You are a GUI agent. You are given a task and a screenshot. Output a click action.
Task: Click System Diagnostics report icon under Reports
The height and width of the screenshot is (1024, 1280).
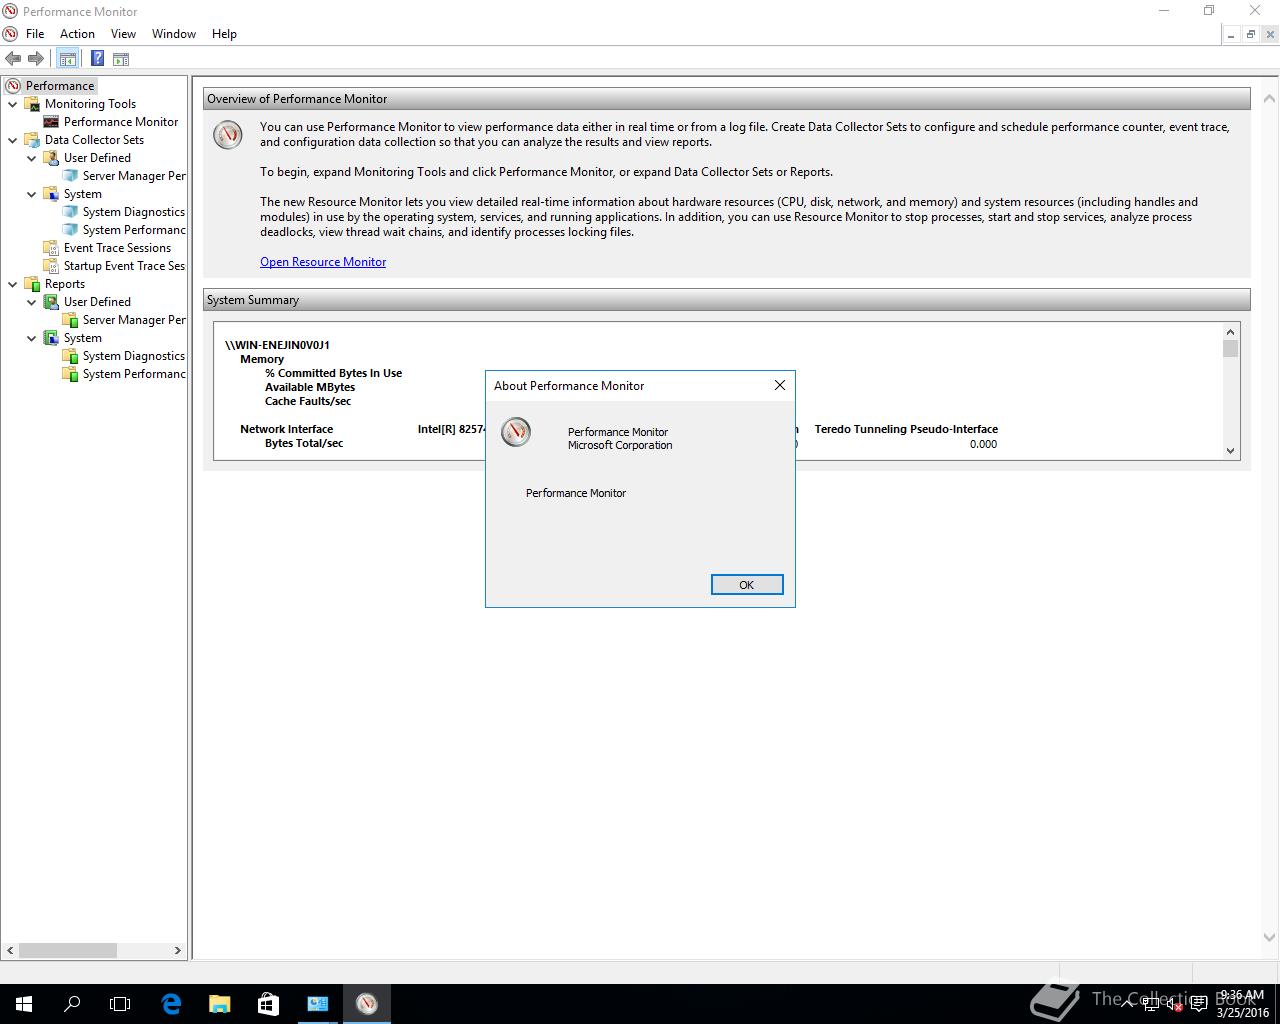[70, 356]
